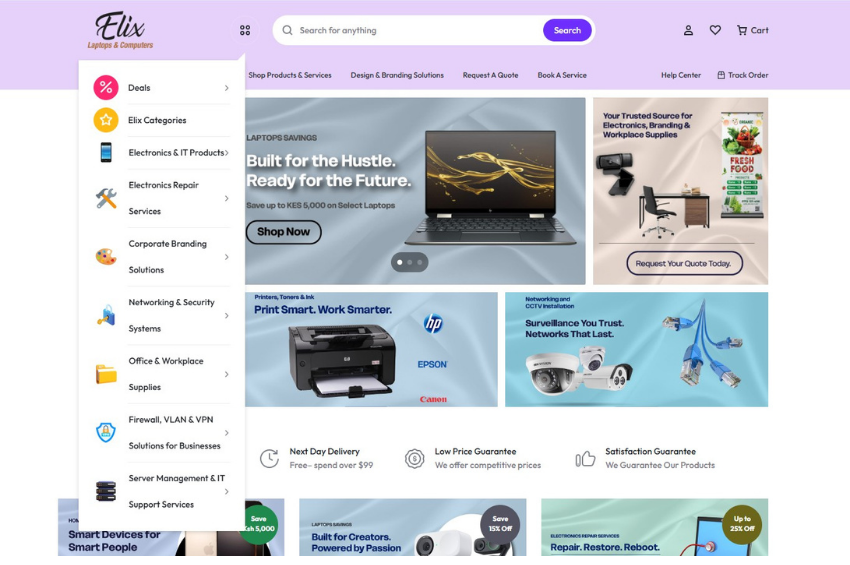Click the Track Order package icon
The width and height of the screenshot is (850, 565).
(x=721, y=75)
